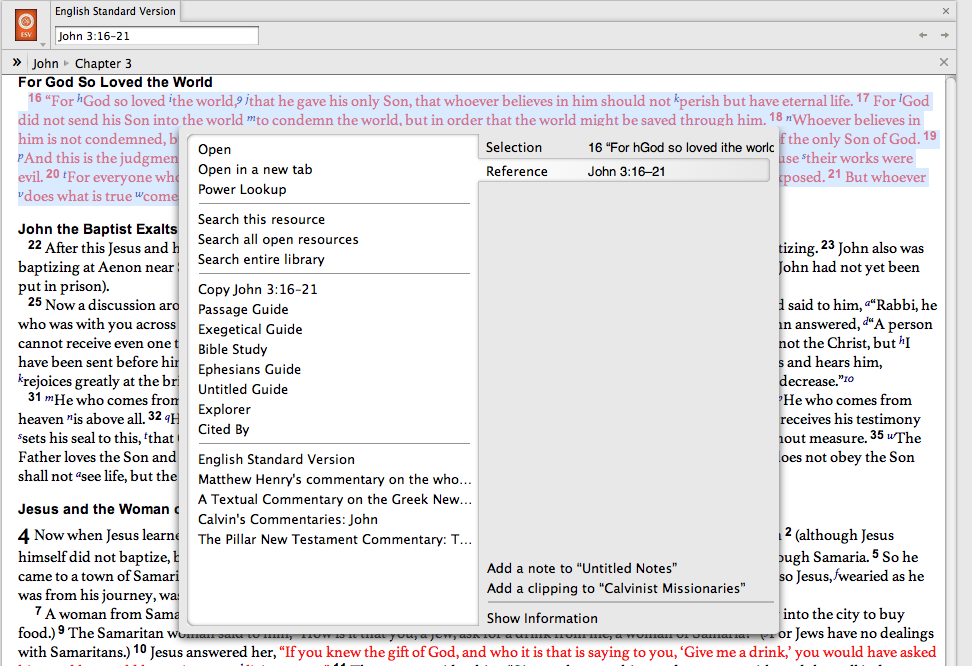
Task: Click the back navigation arrow
Action: (x=923, y=35)
